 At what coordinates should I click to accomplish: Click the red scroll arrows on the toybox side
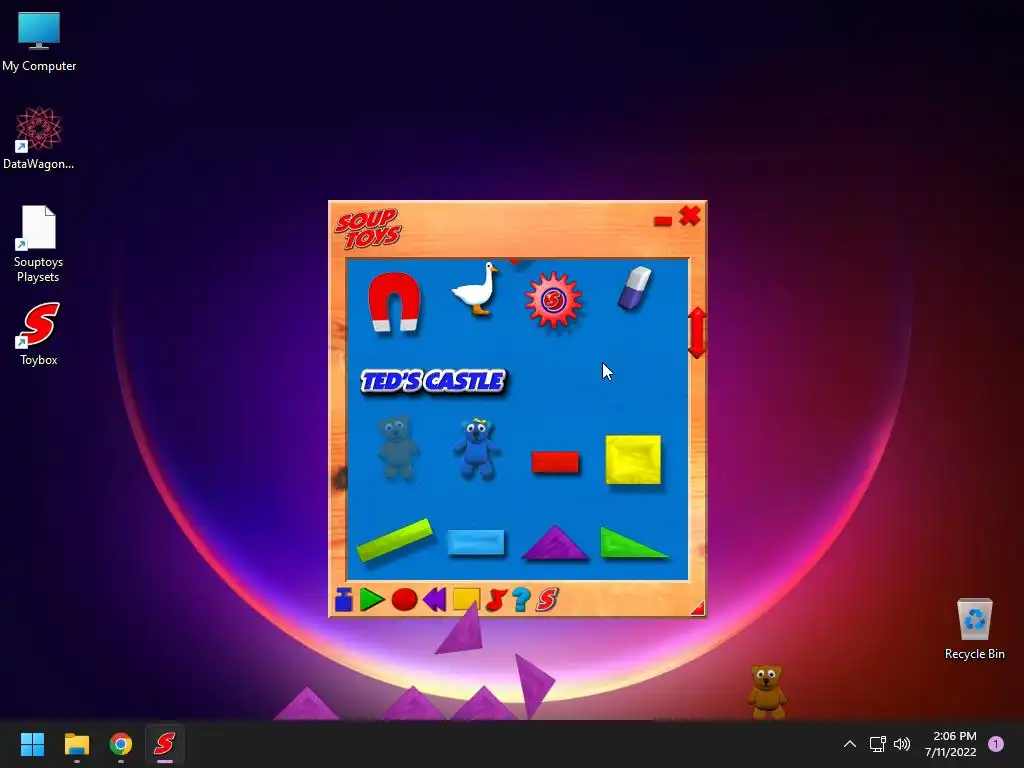pos(697,333)
